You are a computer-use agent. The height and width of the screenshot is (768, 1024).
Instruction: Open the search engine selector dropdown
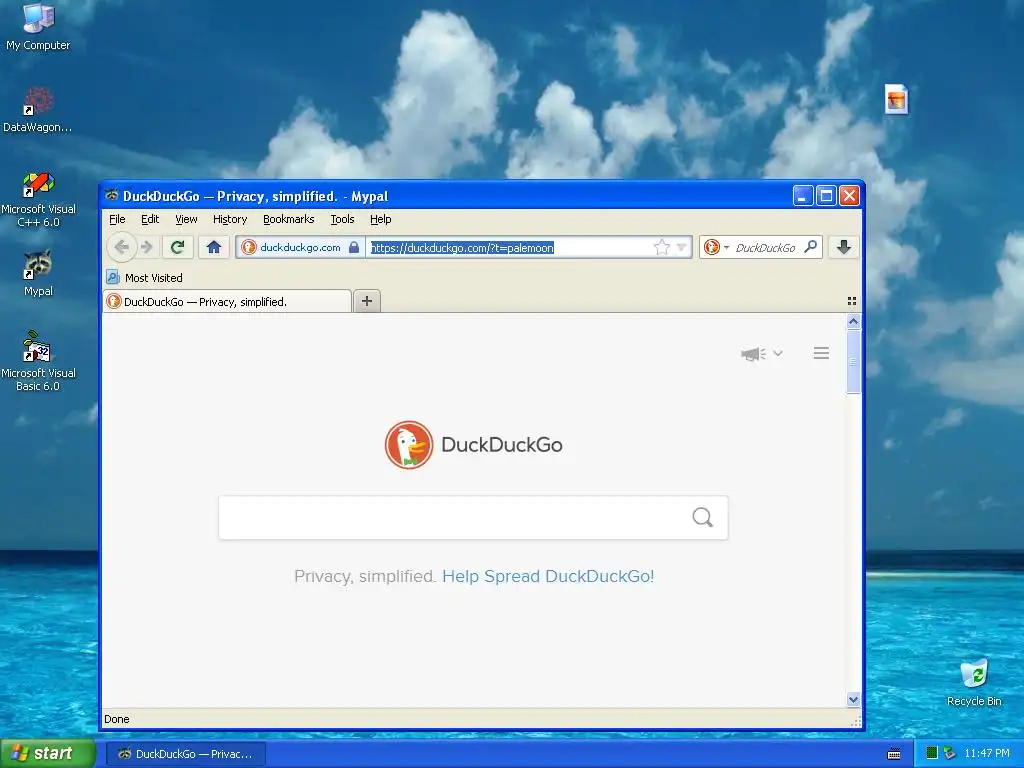[716, 248]
